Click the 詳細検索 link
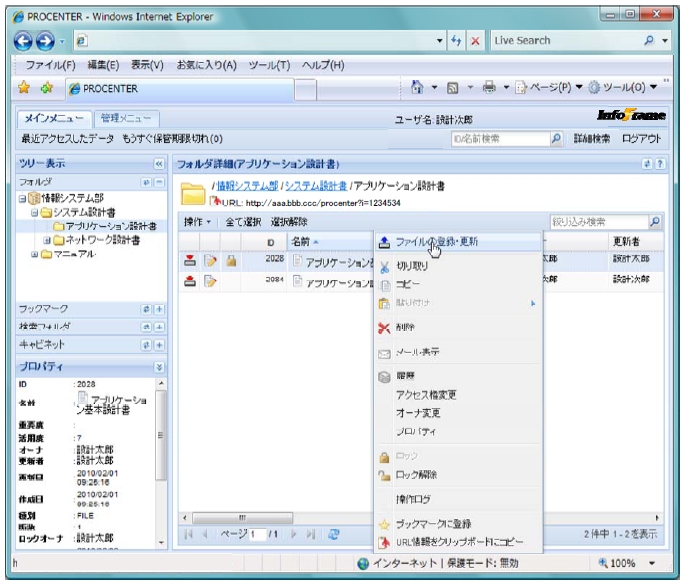Viewport: 684px width, 584px height. [592, 139]
